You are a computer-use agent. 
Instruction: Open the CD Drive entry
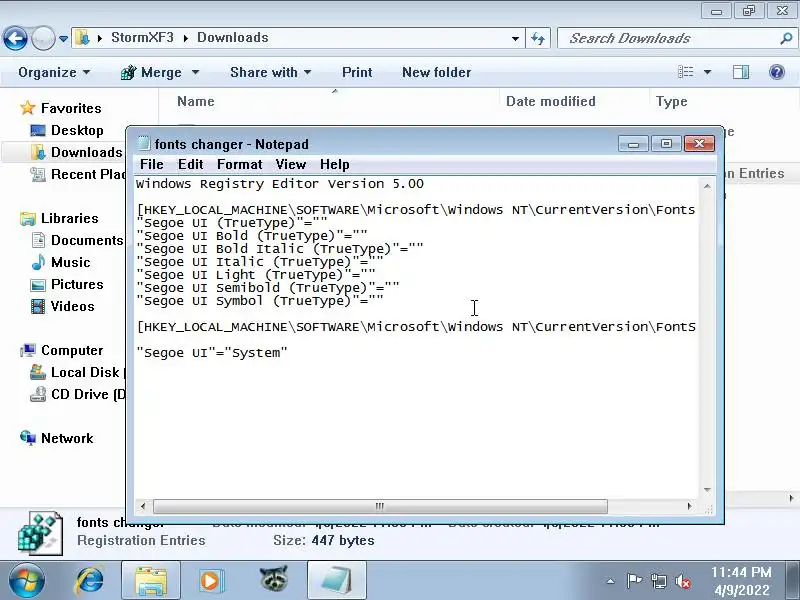[87, 394]
